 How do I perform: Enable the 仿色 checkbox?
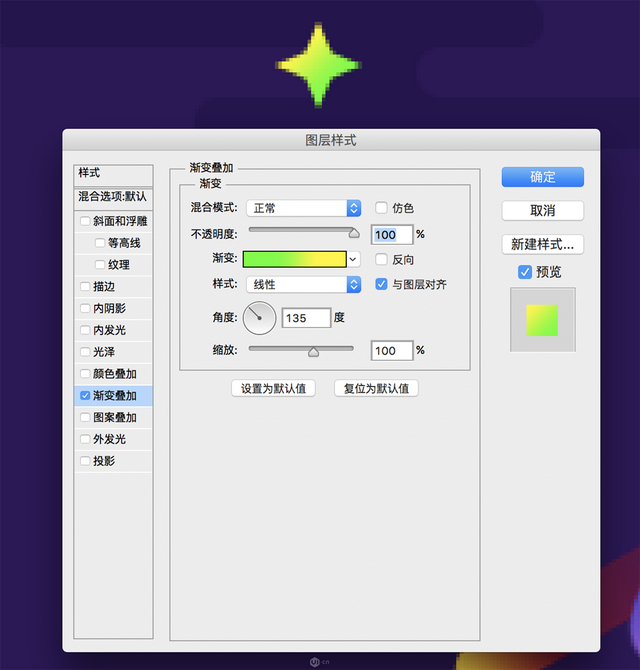(381, 208)
